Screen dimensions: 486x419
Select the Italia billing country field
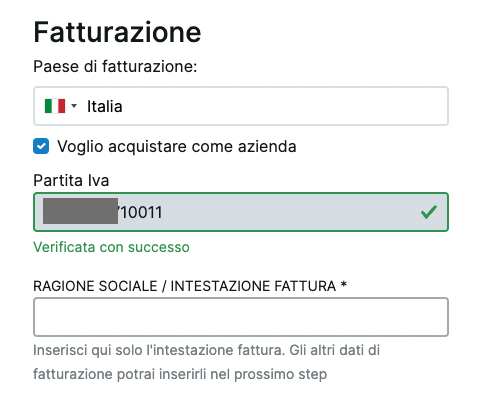pos(241,106)
